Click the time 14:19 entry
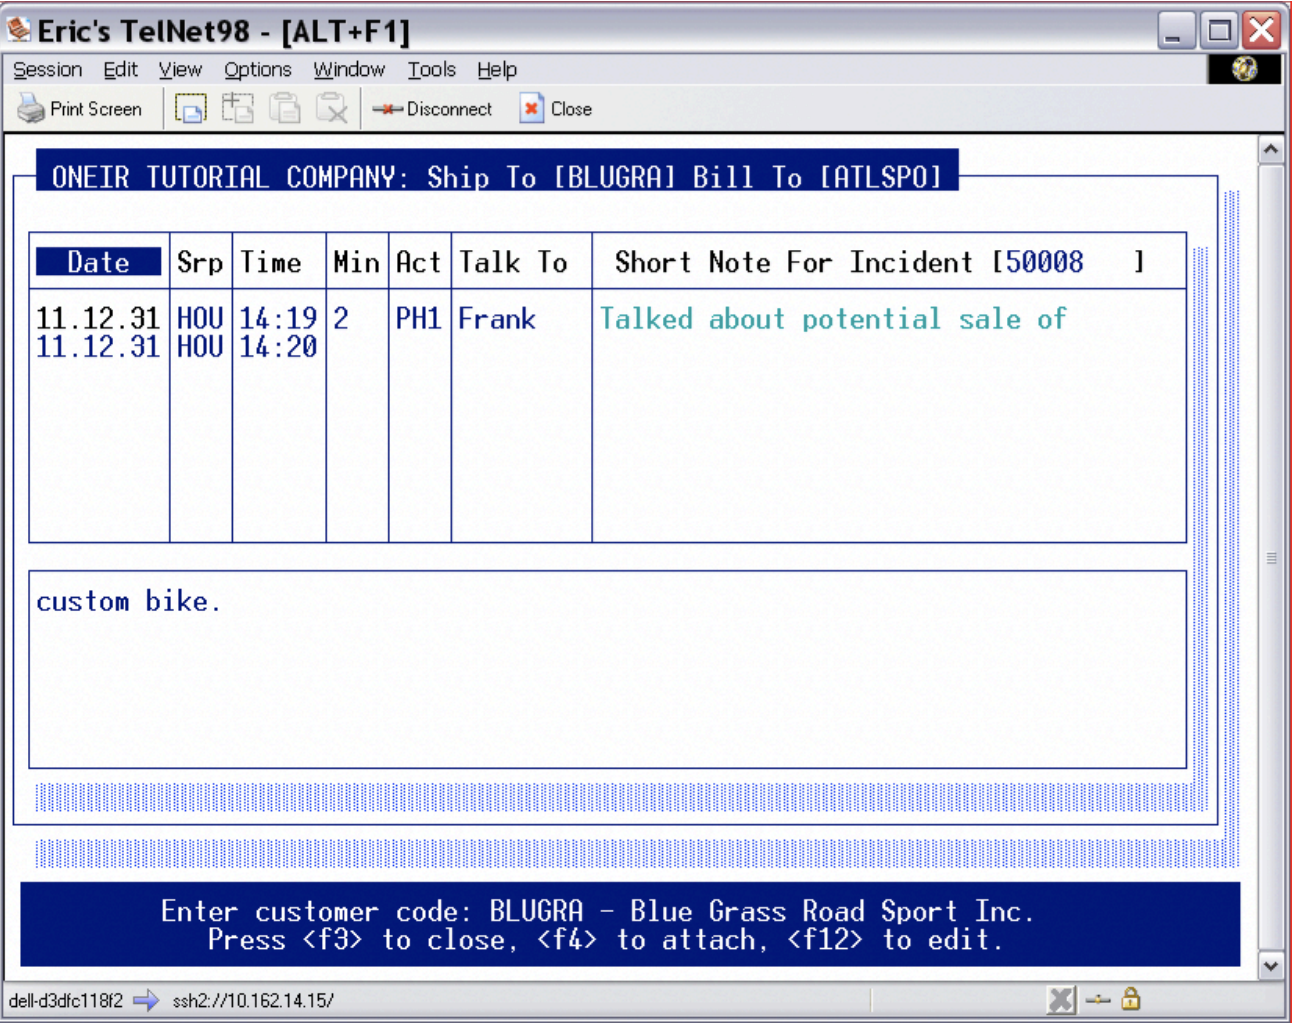Viewport: 1292px width, 1026px height. (x=278, y=319)
